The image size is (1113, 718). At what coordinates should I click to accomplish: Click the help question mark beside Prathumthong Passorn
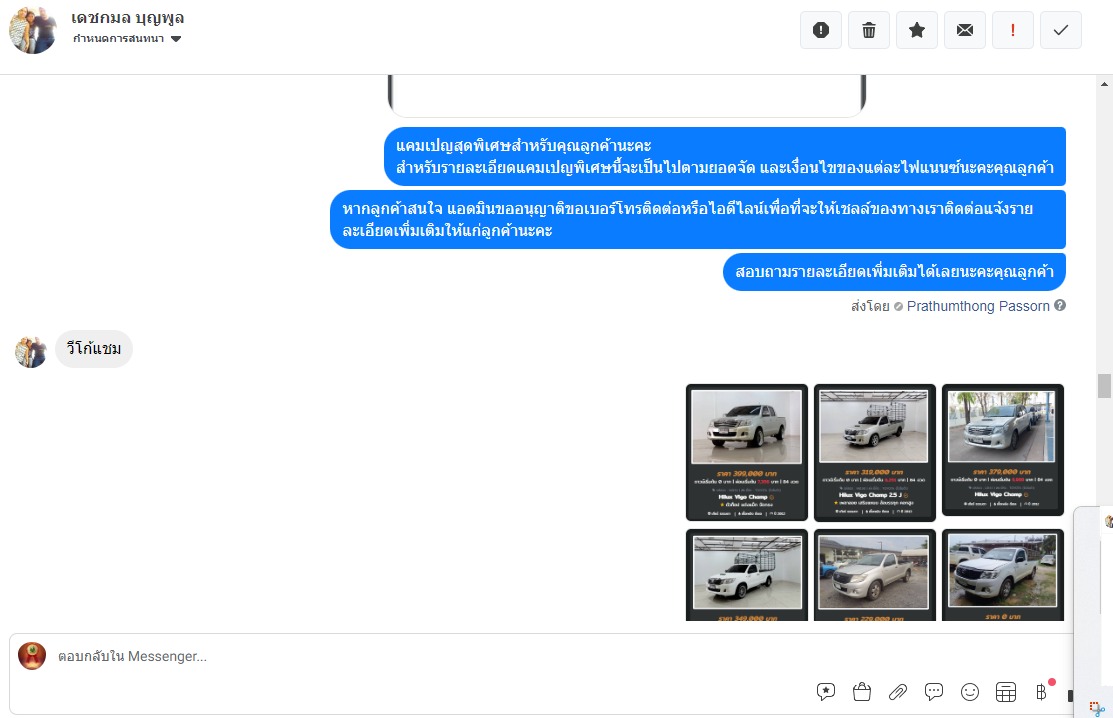pos(1060,305)
